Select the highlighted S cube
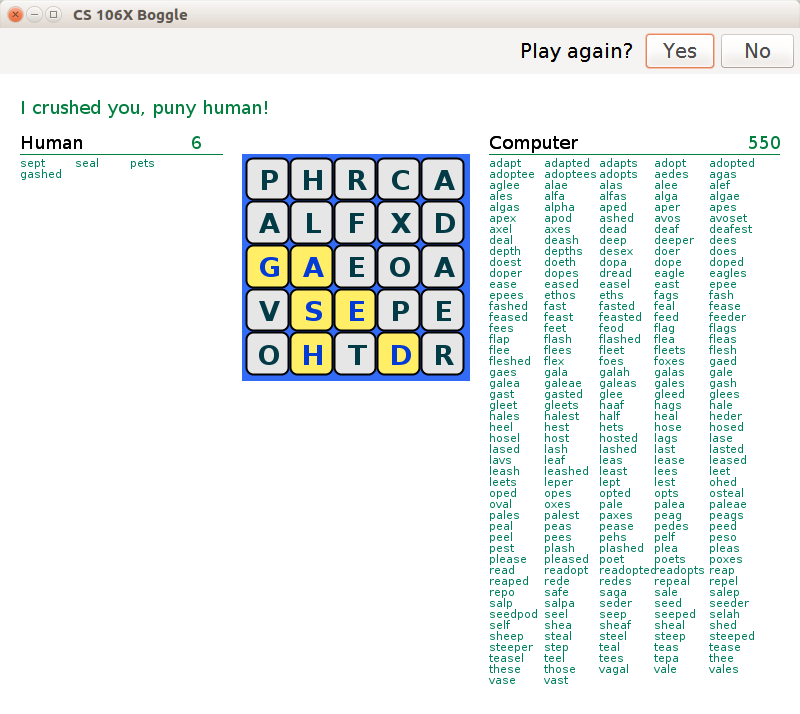Image resolution: width=800 pixels, height=714 pixels. 313,311
